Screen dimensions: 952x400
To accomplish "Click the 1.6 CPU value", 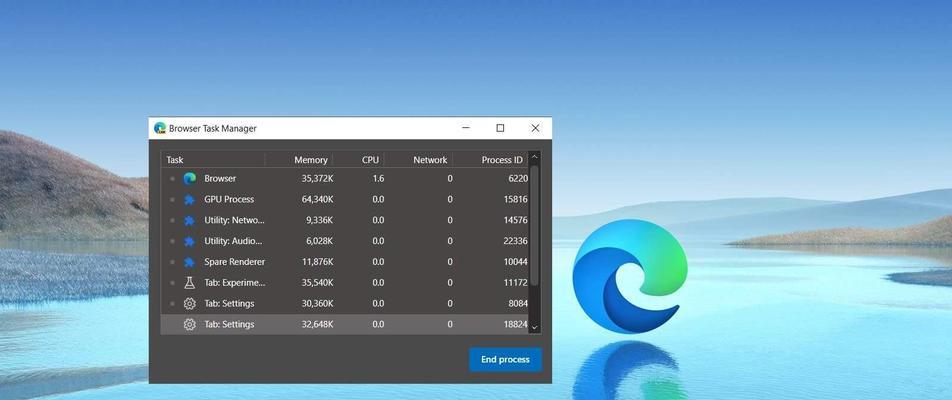I will (378, 178).
